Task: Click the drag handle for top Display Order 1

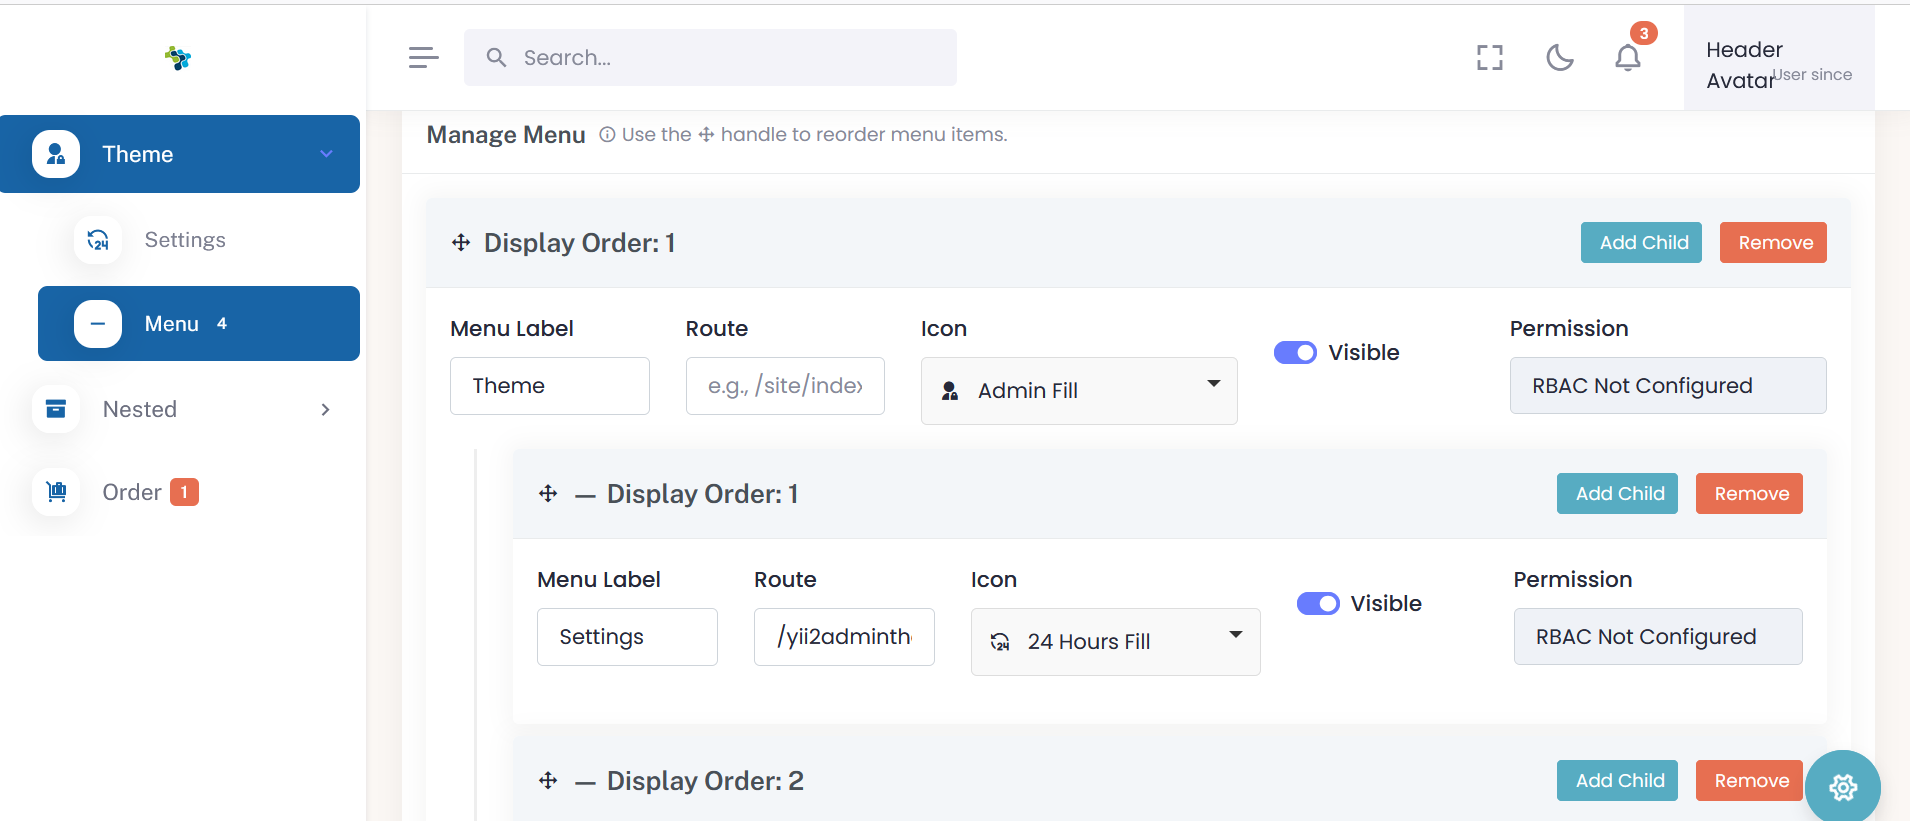Action: coord(461,243)
